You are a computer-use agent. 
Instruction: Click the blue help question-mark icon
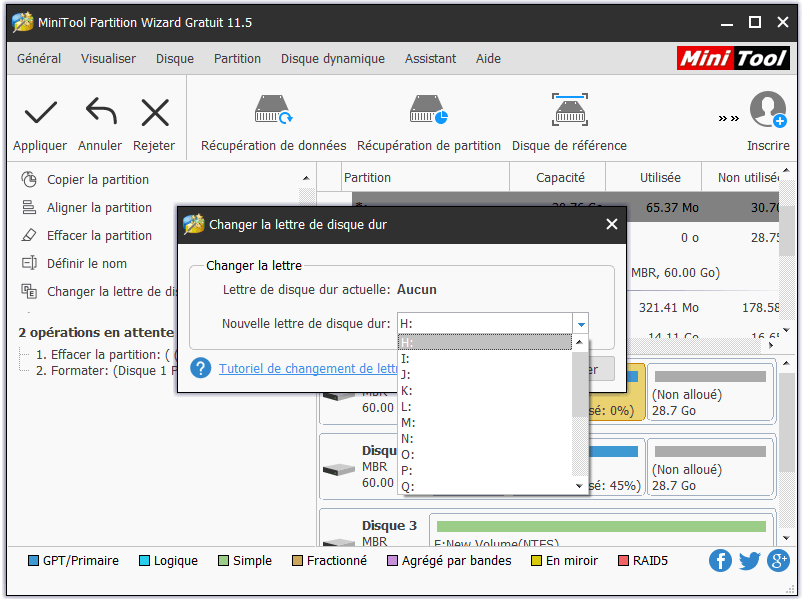[x=200, y=368]
